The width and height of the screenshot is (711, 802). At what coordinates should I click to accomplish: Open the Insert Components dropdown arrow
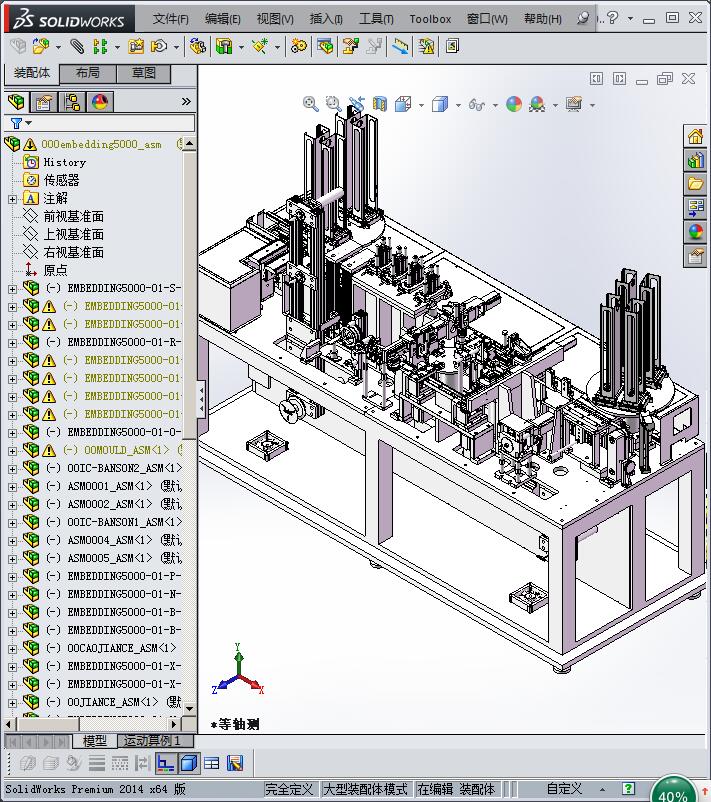[x=58, y=48]
